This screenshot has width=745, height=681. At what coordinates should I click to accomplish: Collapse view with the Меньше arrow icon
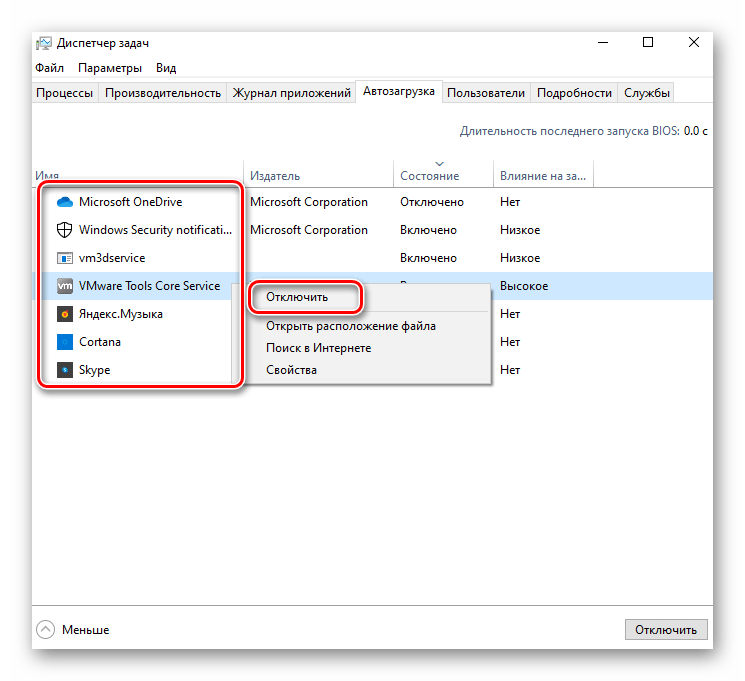pos(46,630)
